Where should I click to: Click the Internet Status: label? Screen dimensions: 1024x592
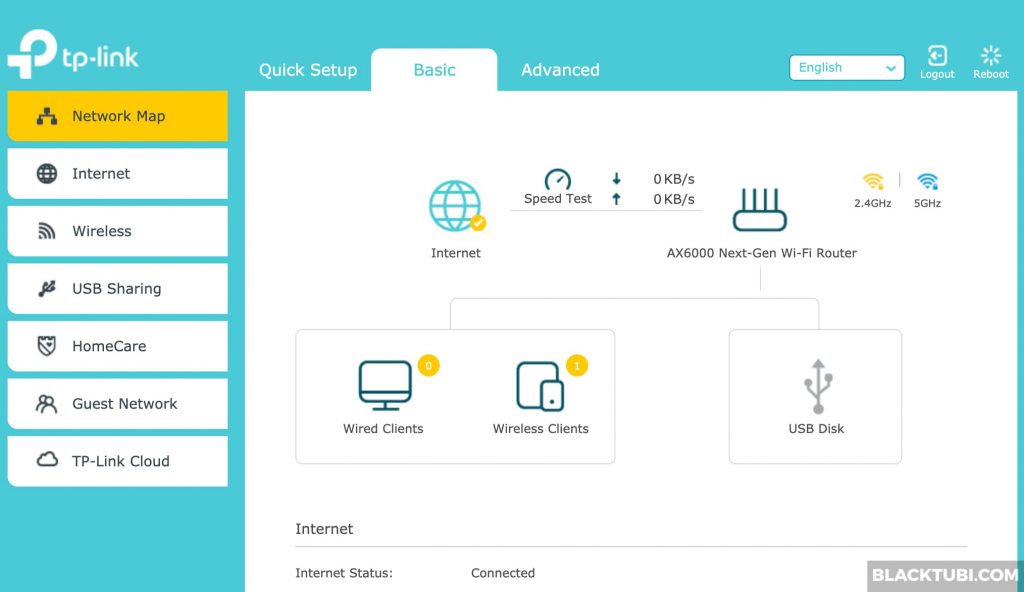pos(344,573)
